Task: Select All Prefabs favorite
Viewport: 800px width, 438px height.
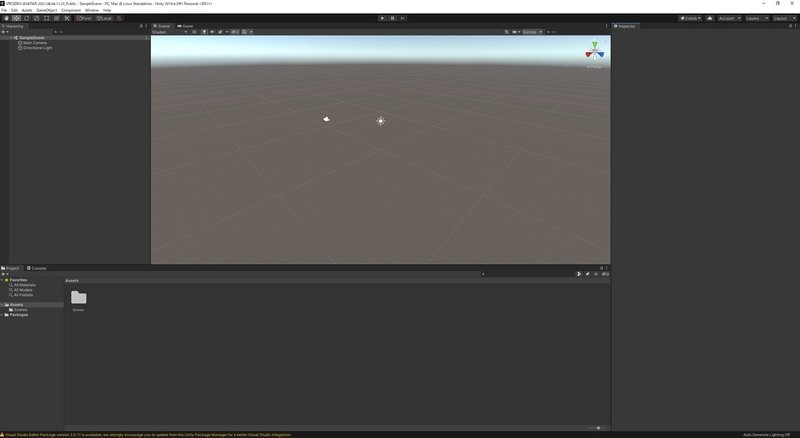Action: 23,295
